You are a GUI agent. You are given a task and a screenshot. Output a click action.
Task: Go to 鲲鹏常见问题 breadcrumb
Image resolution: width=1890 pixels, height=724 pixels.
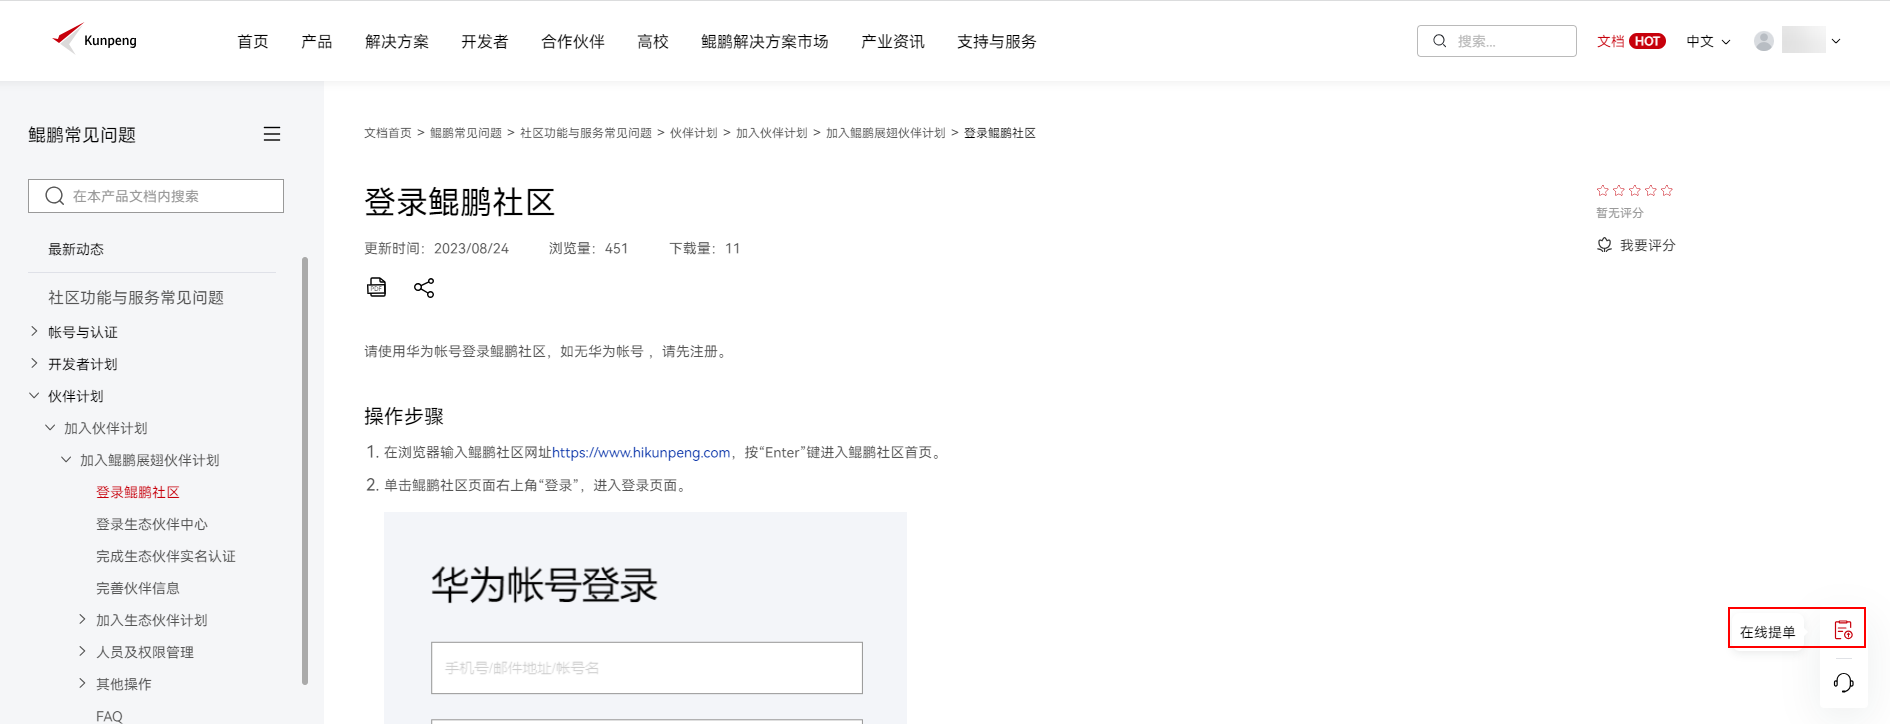click(466, 133)
